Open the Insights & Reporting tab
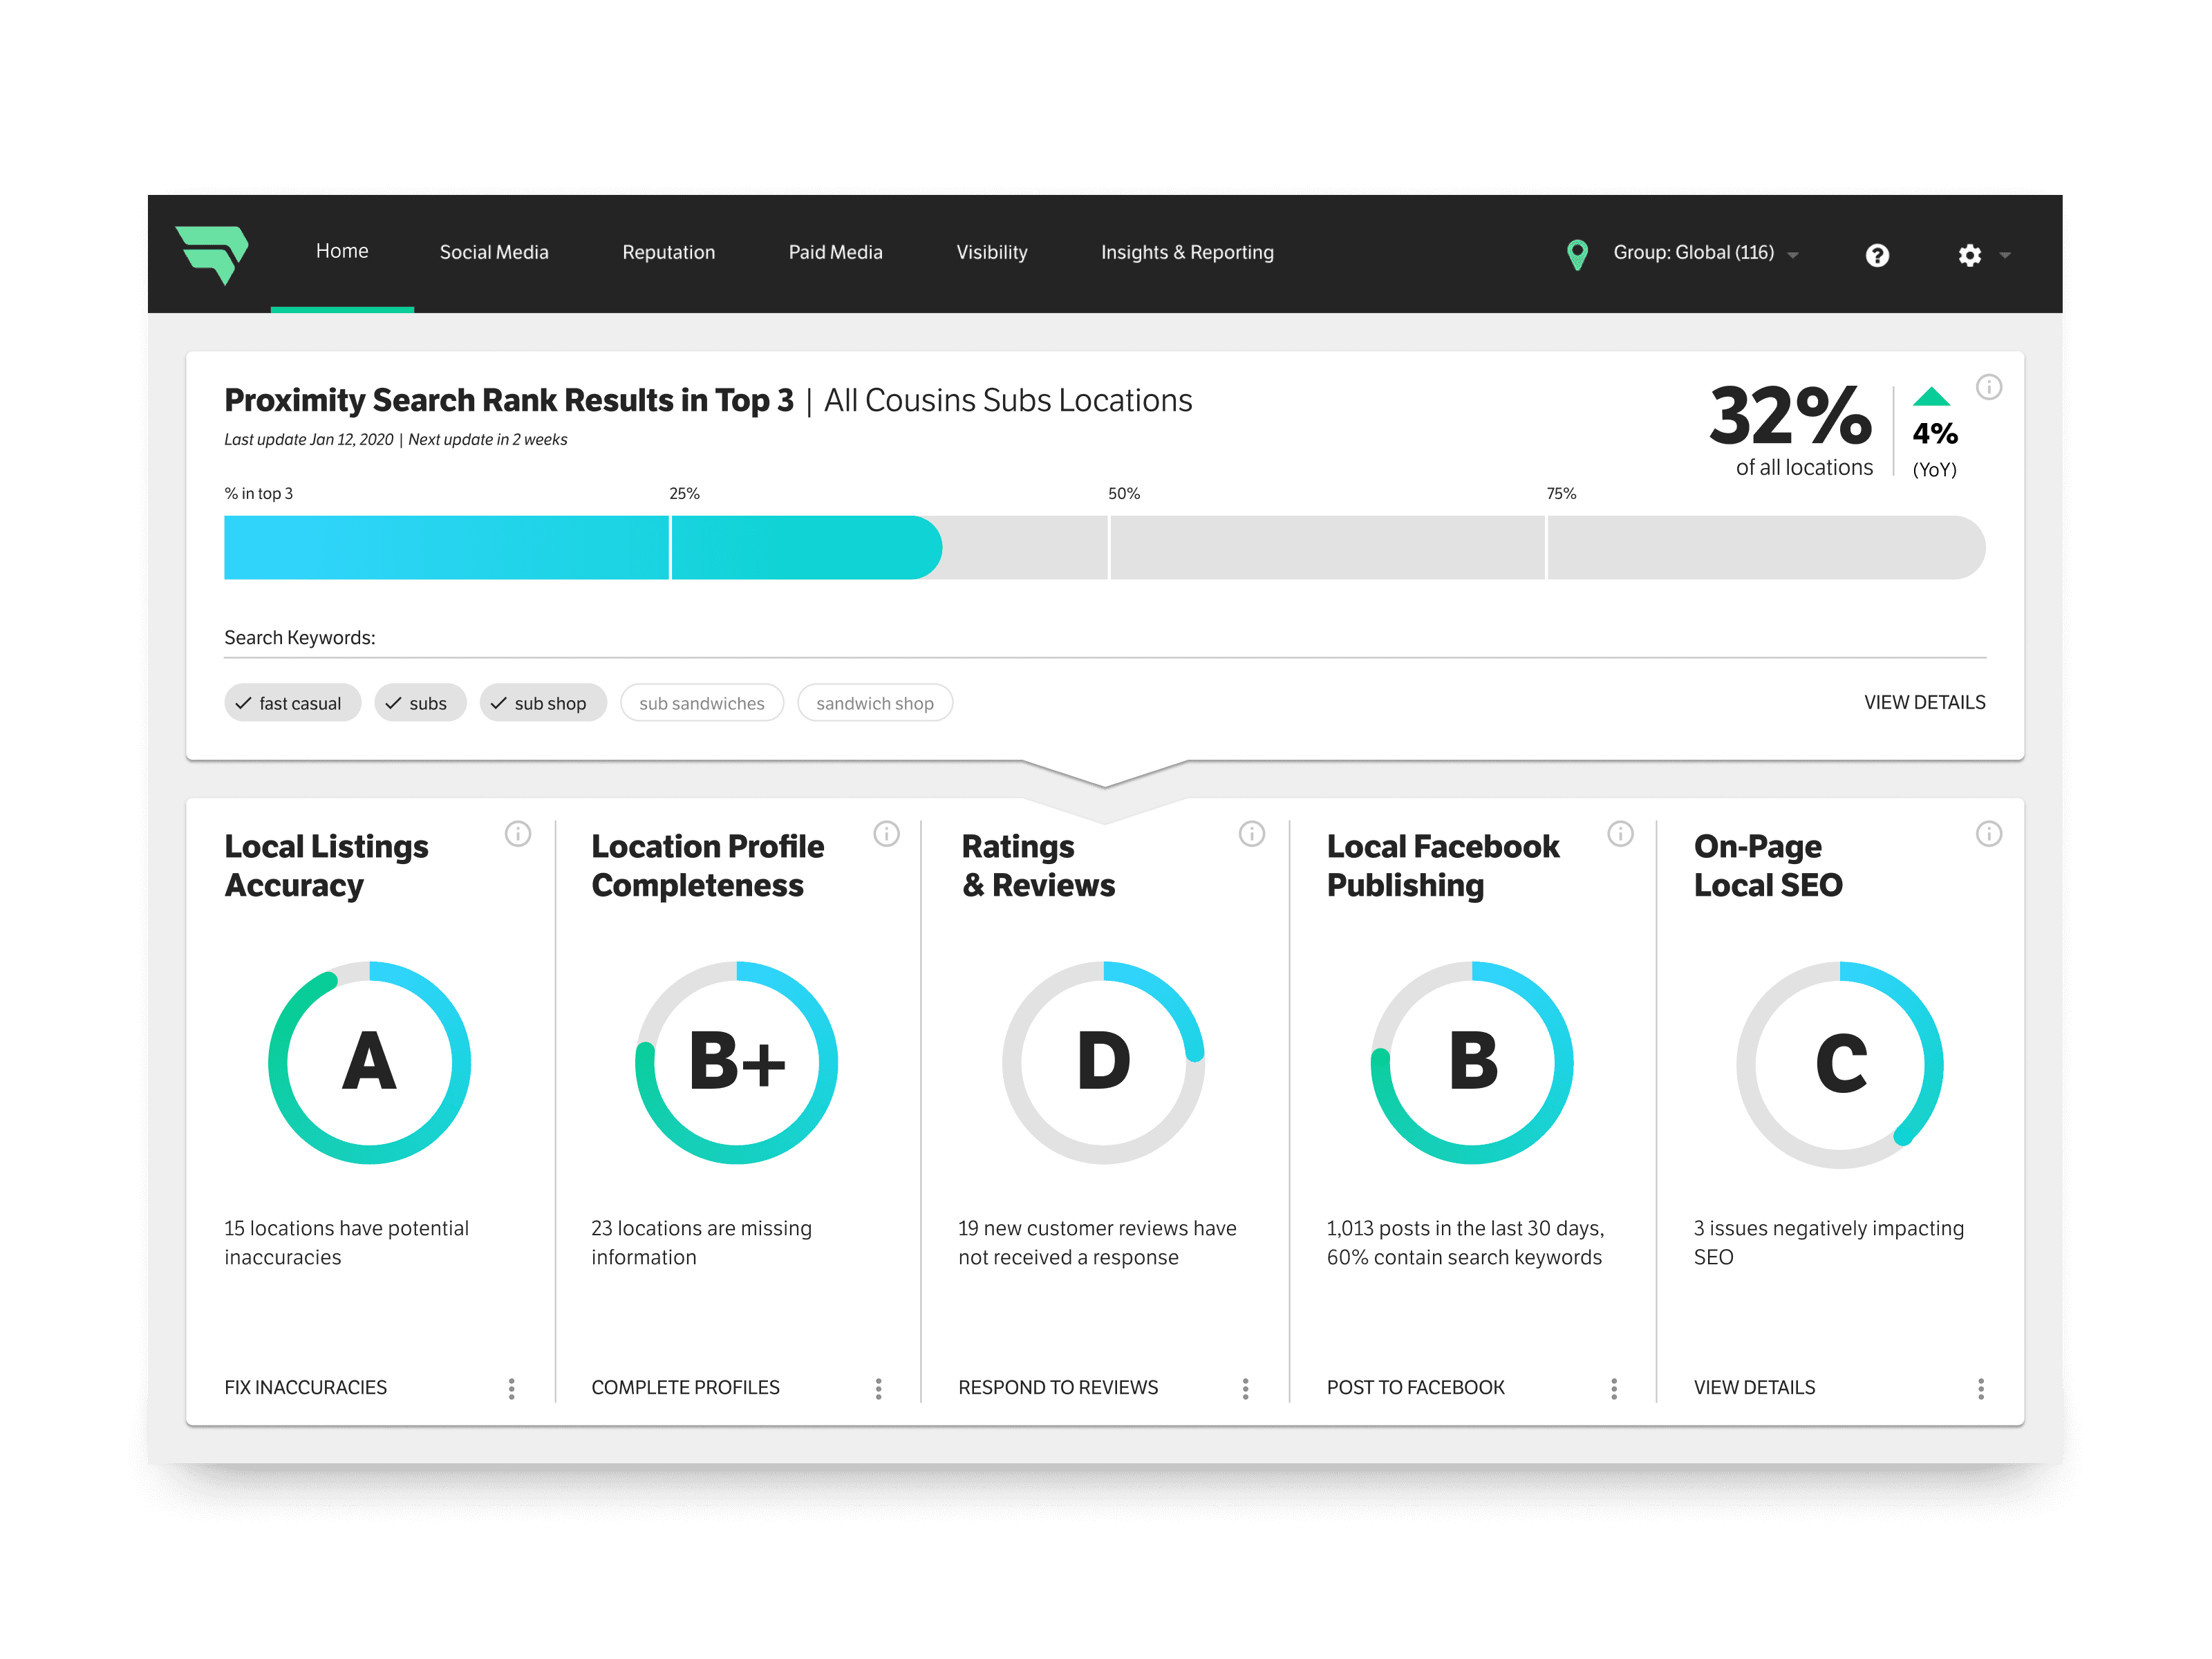This screenshot has width=2212, height=1659. coord(1187,252)
